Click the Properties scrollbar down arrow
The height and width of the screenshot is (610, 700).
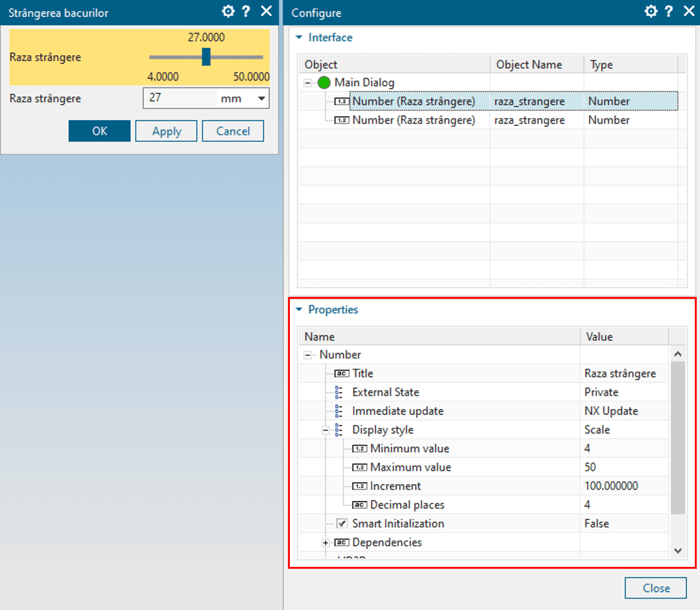[x=678, y=551]
